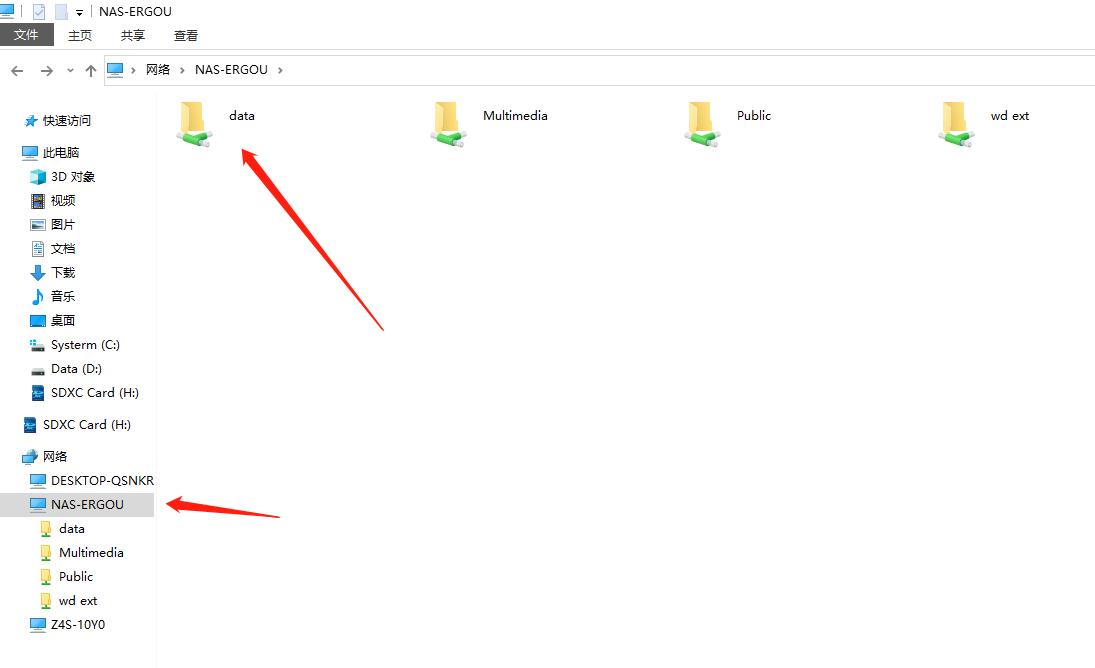Image resolution: width=1095 pixels, height=668 pixels.
Task: Open SDXC Card (H:) under 此电脑
Action: point(94,392)
